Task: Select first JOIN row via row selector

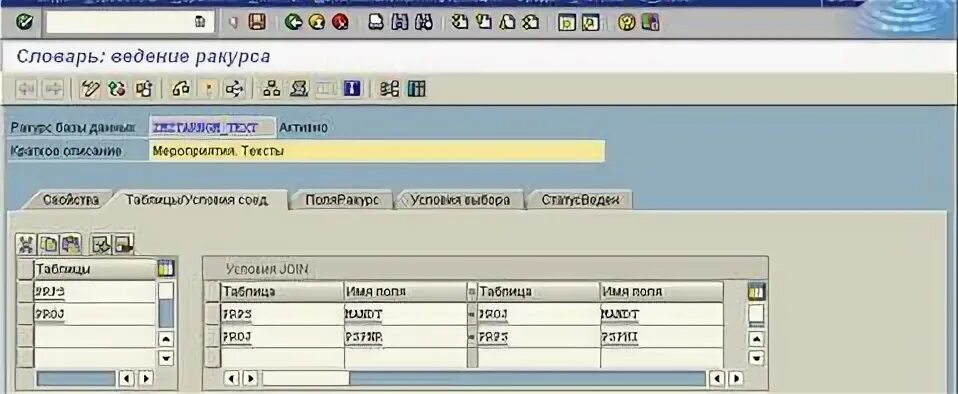Action: pyautogui.click(x=212, y=315)
